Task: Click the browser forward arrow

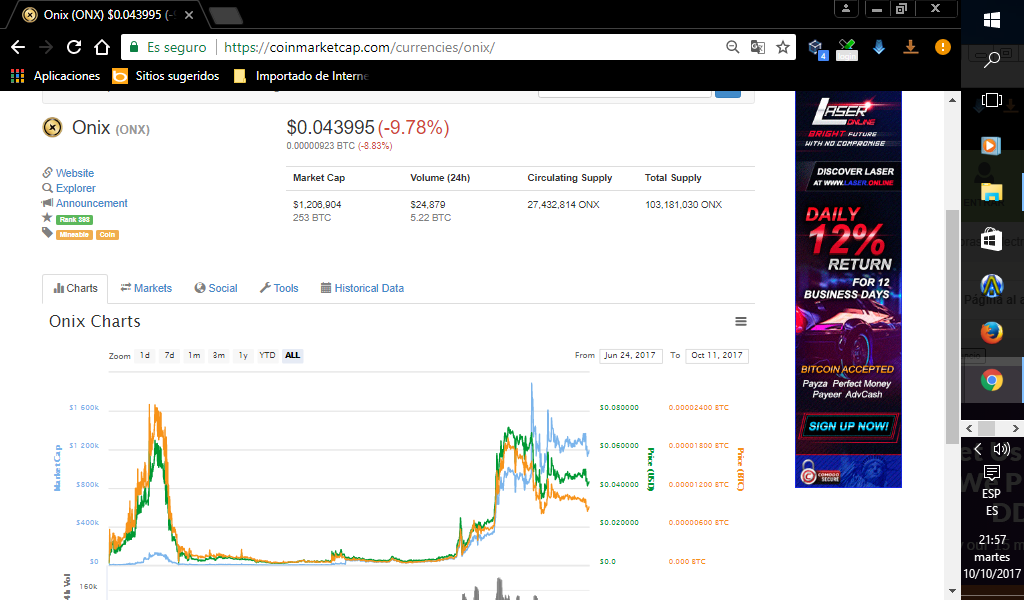Action: click(x=46, y=47)
